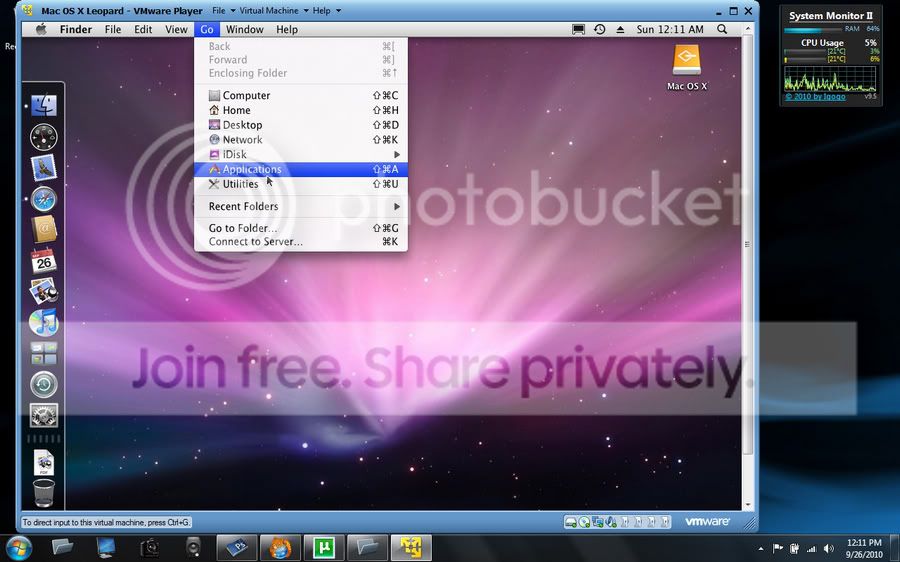Open the Mail app in the dock
Image resolution: width=900 pixels, height=562 pixels.
pos(44,168)
